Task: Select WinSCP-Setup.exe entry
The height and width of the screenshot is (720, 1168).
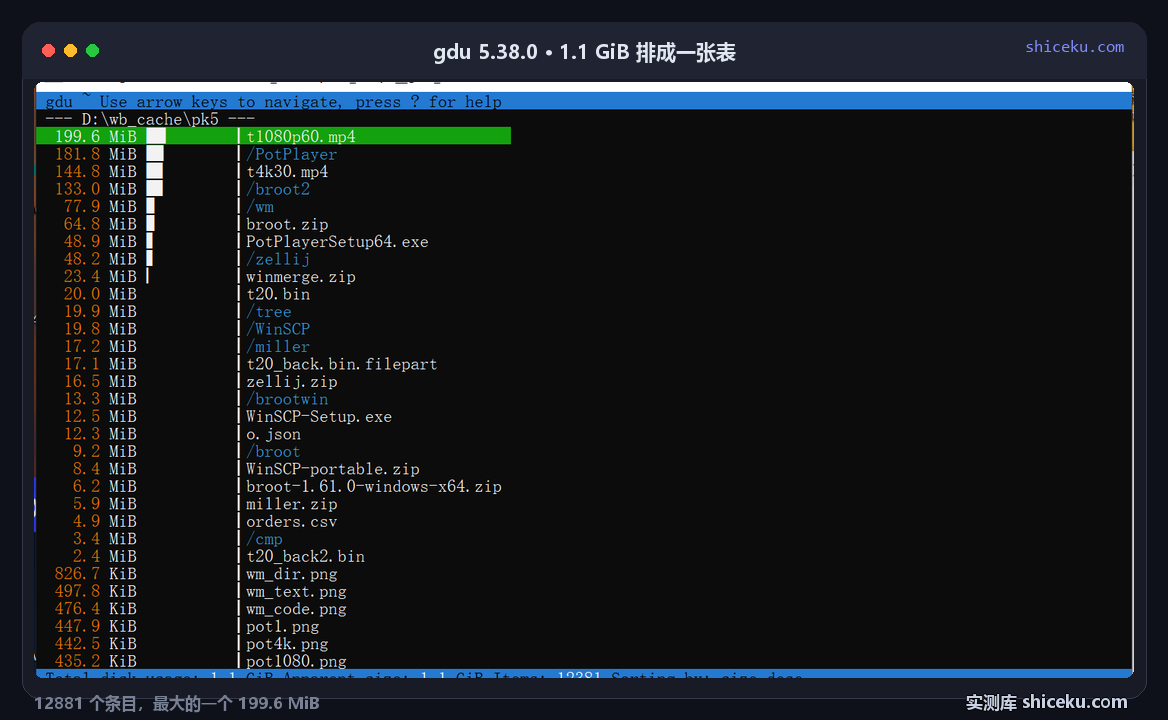Action: (x=319, y=416)
